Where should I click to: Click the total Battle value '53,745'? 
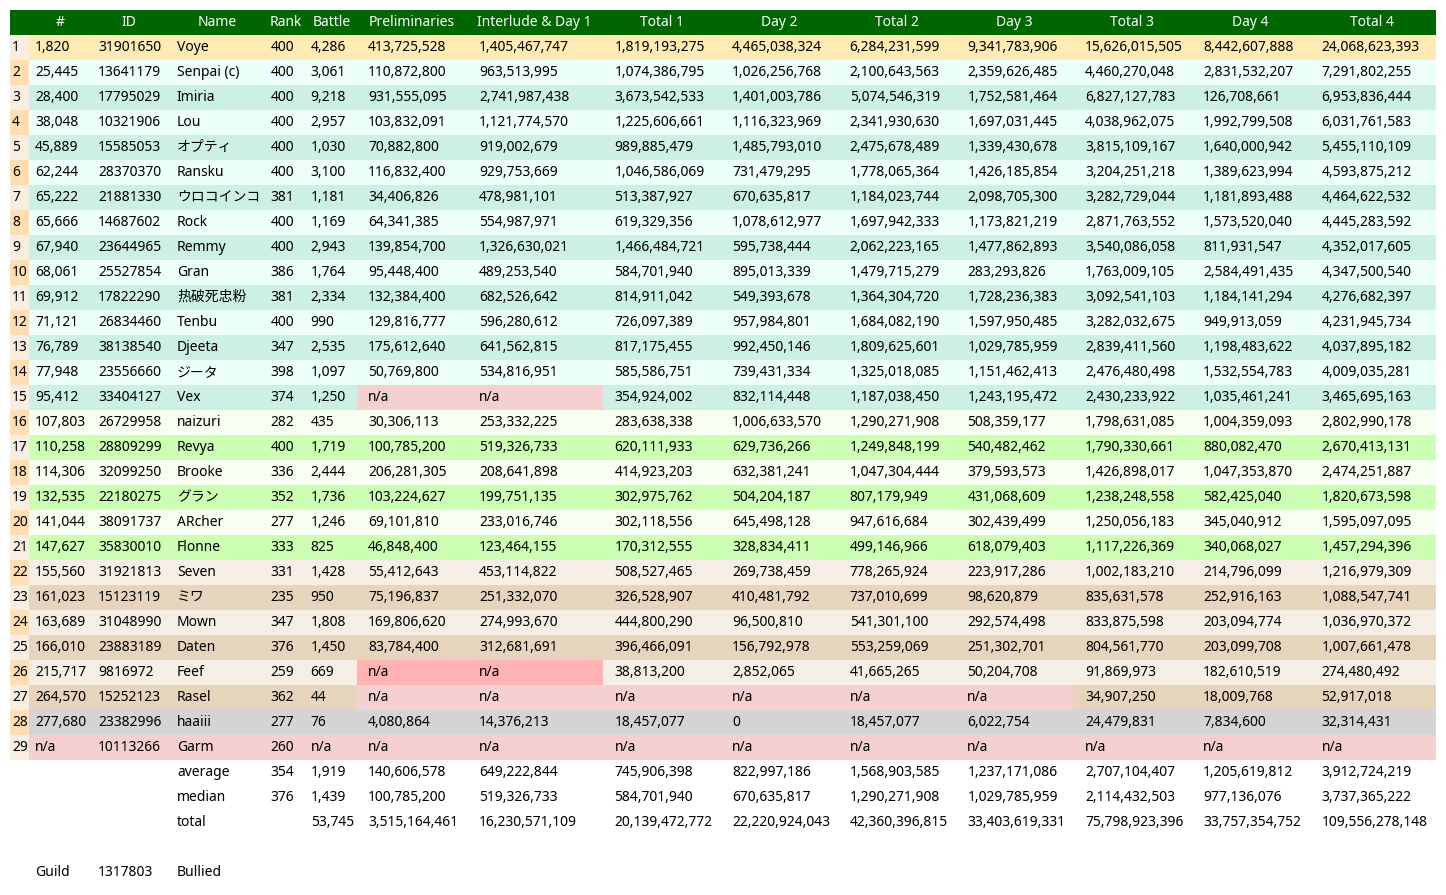(x=333, y=821)
